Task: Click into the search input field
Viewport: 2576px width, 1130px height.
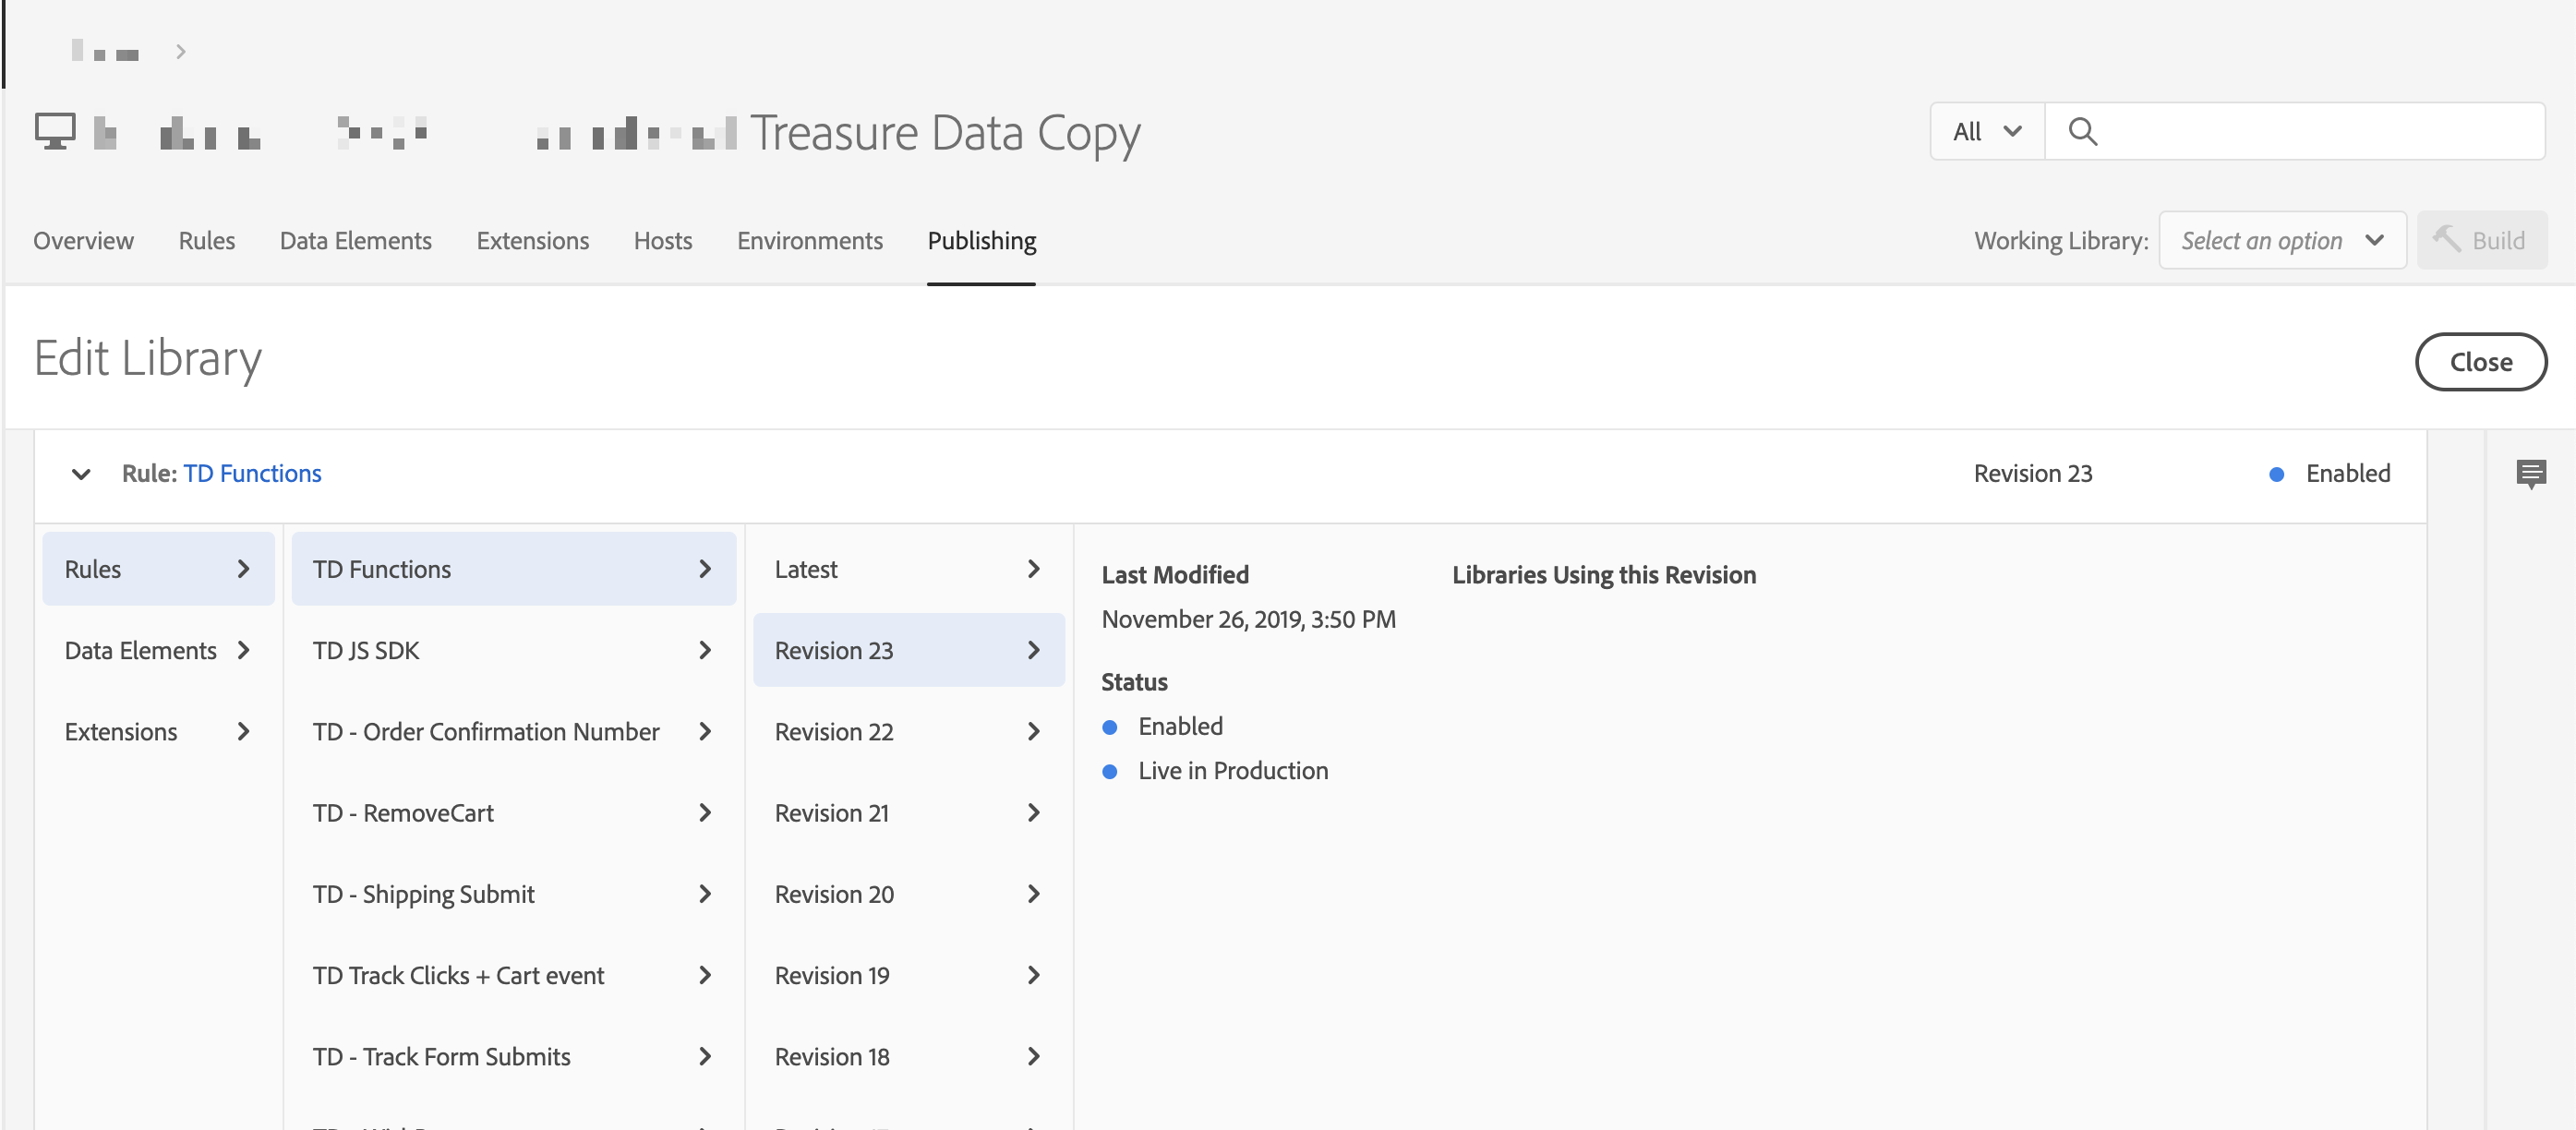Action: pyautogui.click(x=2320, y=131)
